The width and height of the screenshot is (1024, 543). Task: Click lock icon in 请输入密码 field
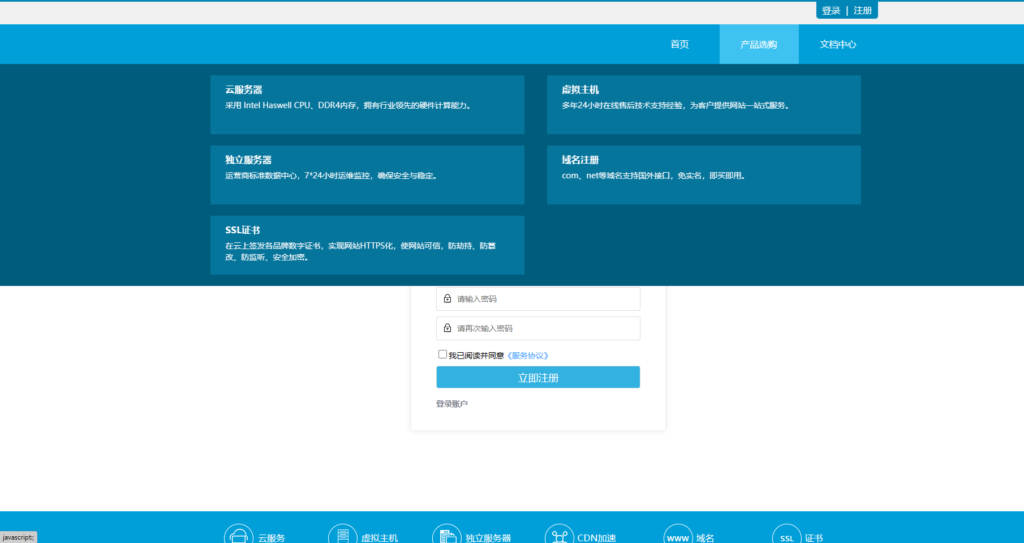point(447,299)
